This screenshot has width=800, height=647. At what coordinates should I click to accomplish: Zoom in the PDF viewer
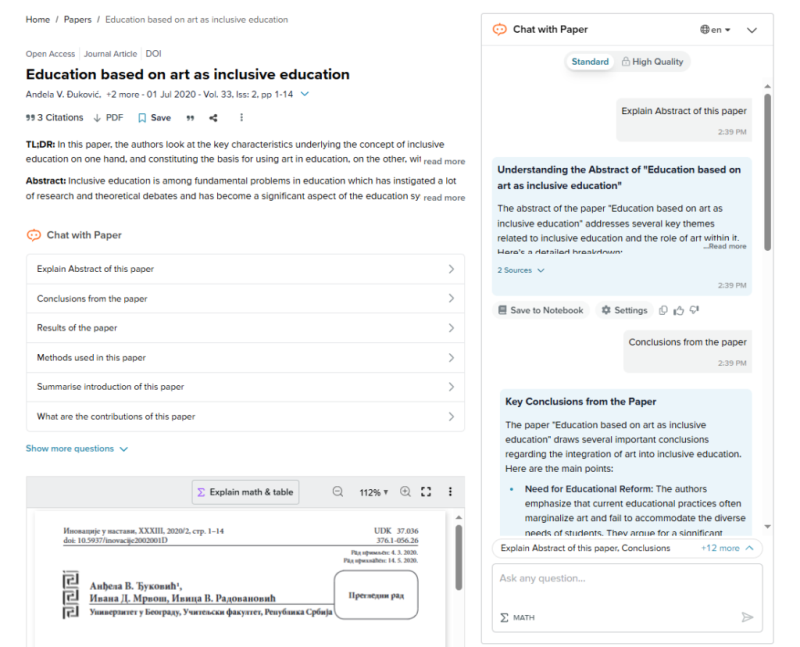[x=405, y=492]
